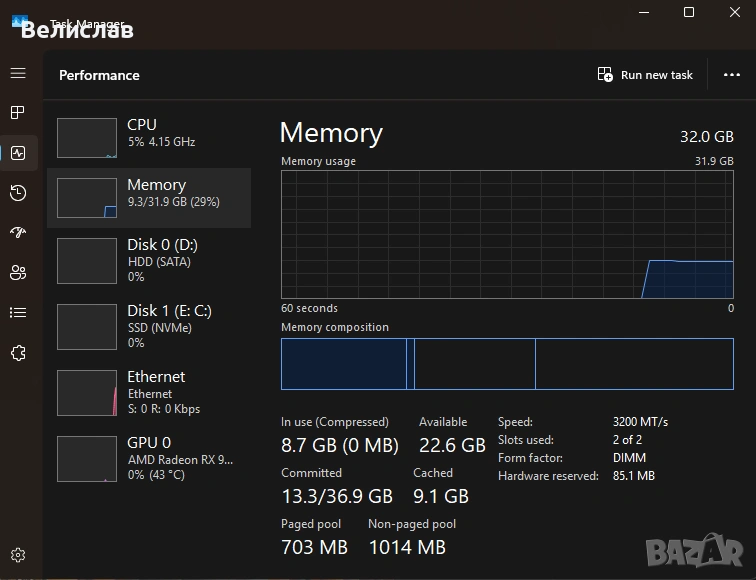Open the Services puzzle-piece icon
Image resolution: width=756 pixels, height=580 pixels.
(18, 353)
